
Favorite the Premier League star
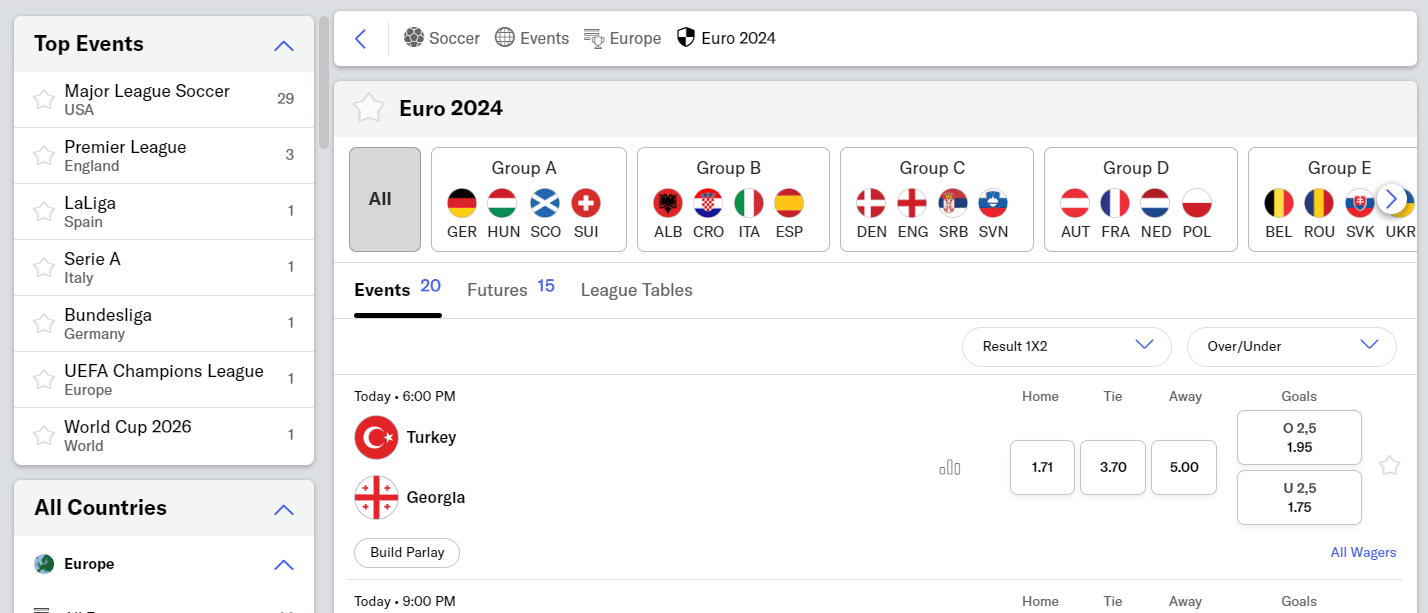pos(43,155)
